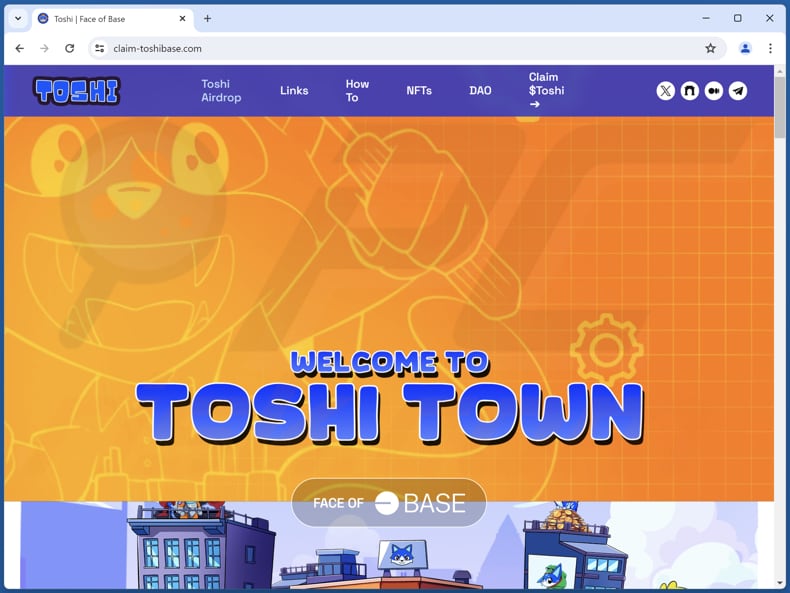Open a new browser tab

[x=207, y=18]
